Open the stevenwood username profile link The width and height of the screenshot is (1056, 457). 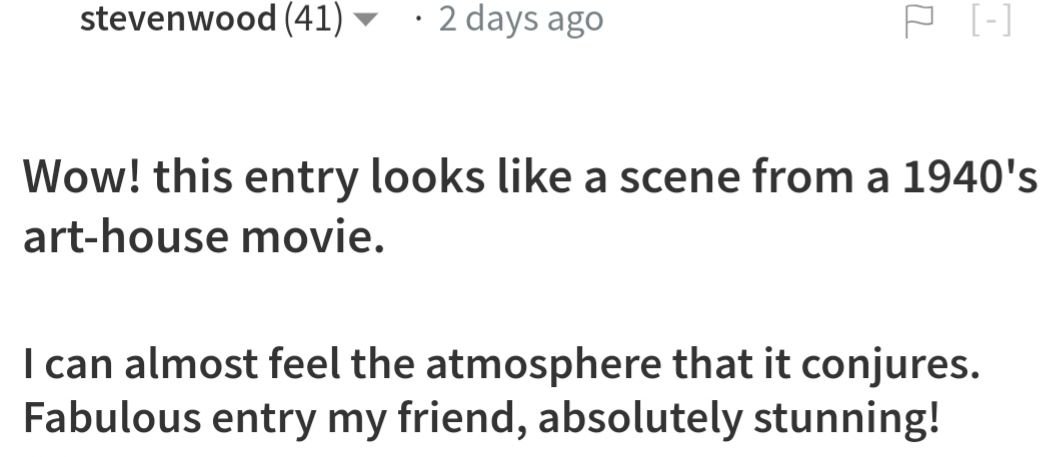click(178, 18)
